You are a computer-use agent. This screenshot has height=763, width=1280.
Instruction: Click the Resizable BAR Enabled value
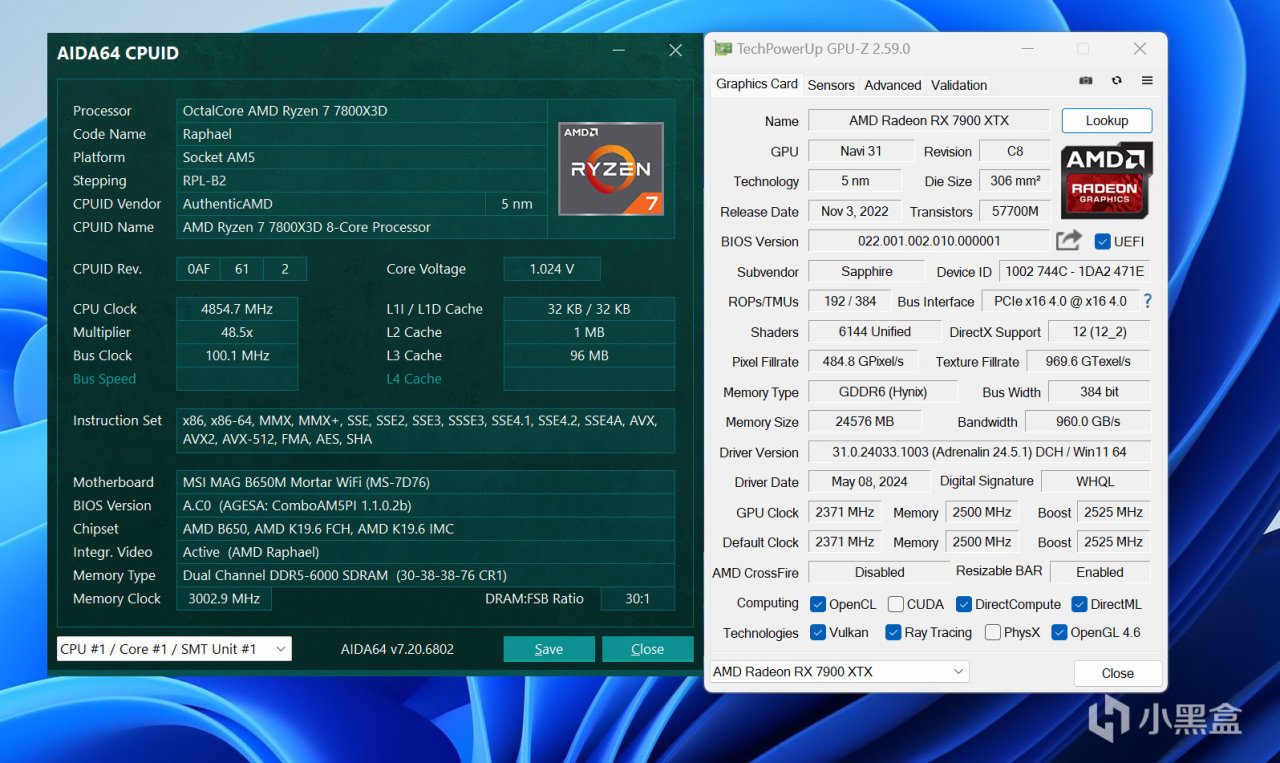pyautogui.click(x=1100, y=572)
